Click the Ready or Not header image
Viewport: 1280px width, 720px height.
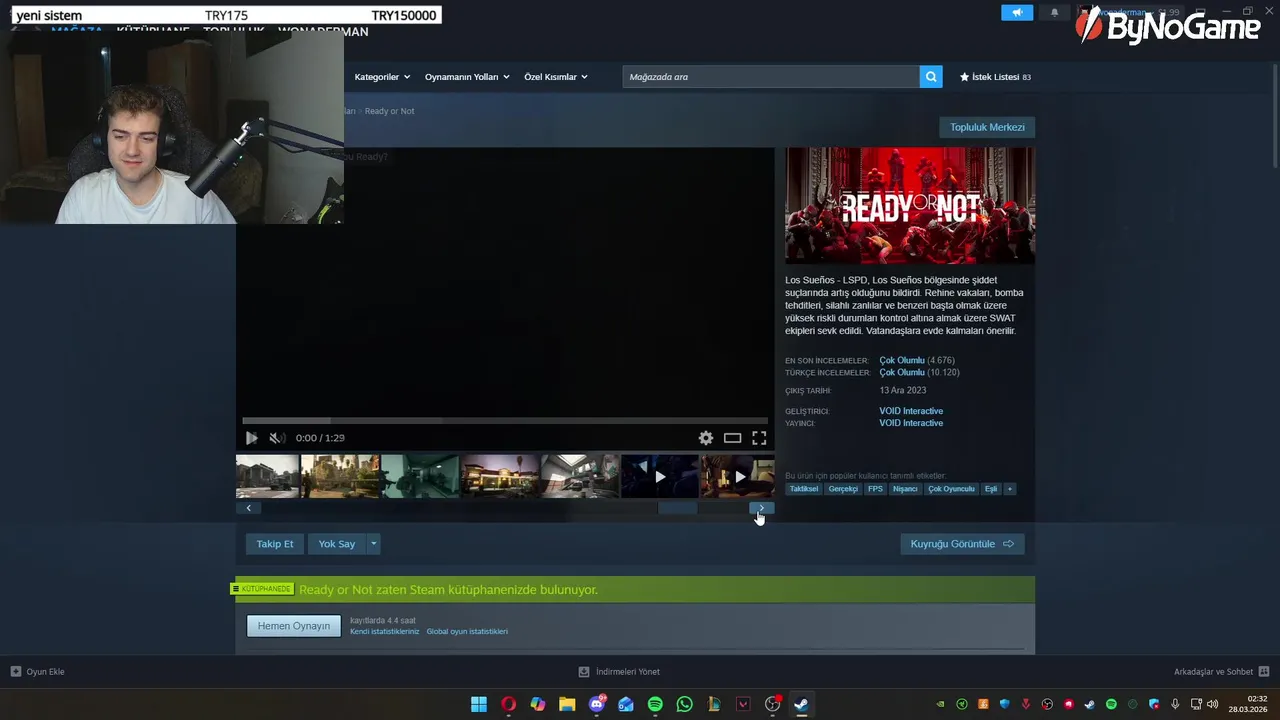pos(910,206)
